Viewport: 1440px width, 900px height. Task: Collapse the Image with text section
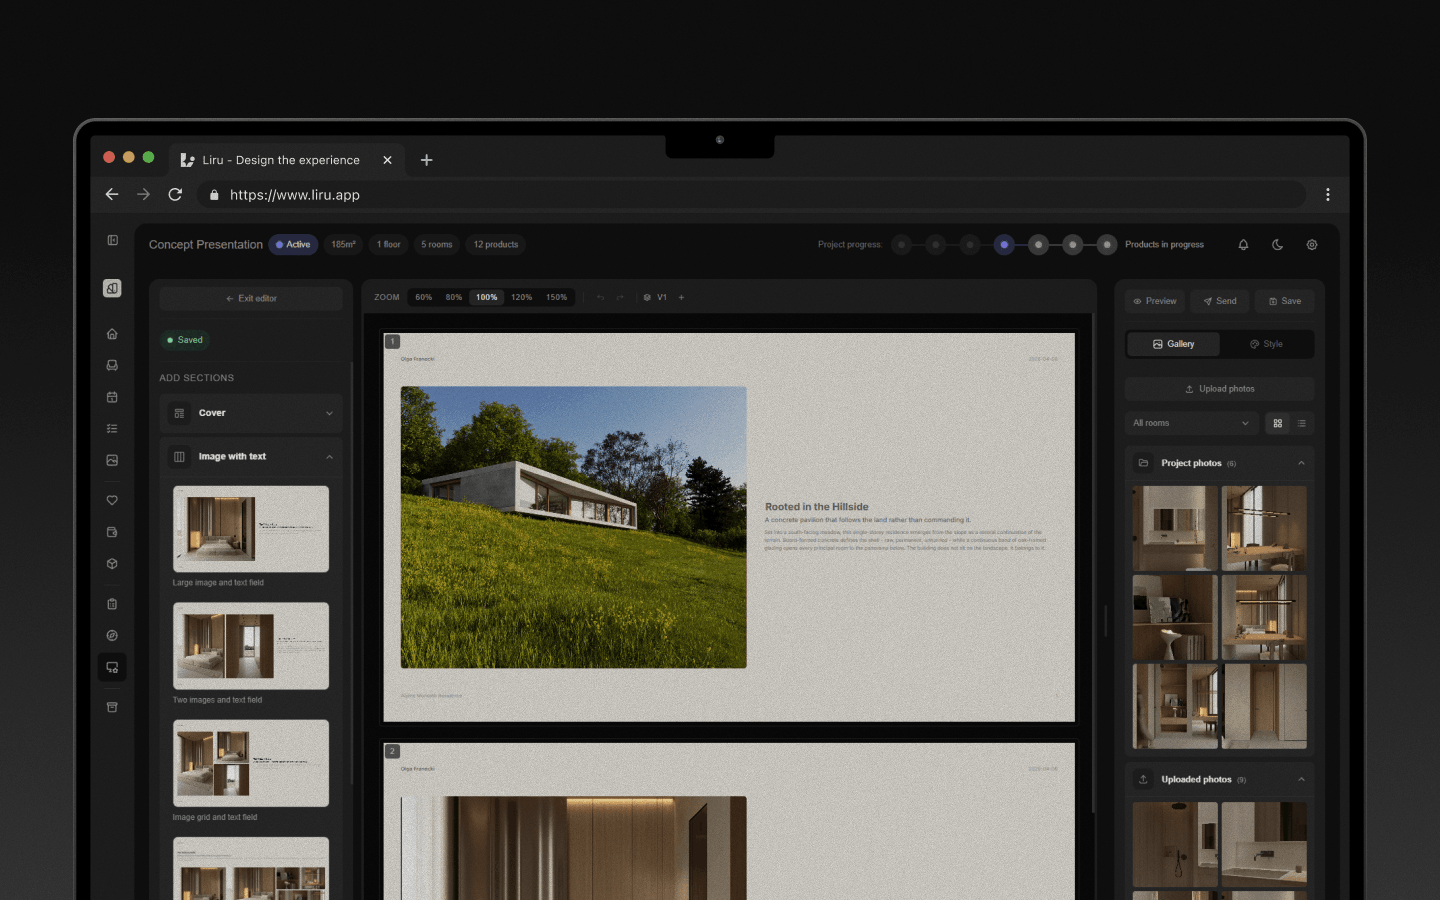(x=250, y=456)
